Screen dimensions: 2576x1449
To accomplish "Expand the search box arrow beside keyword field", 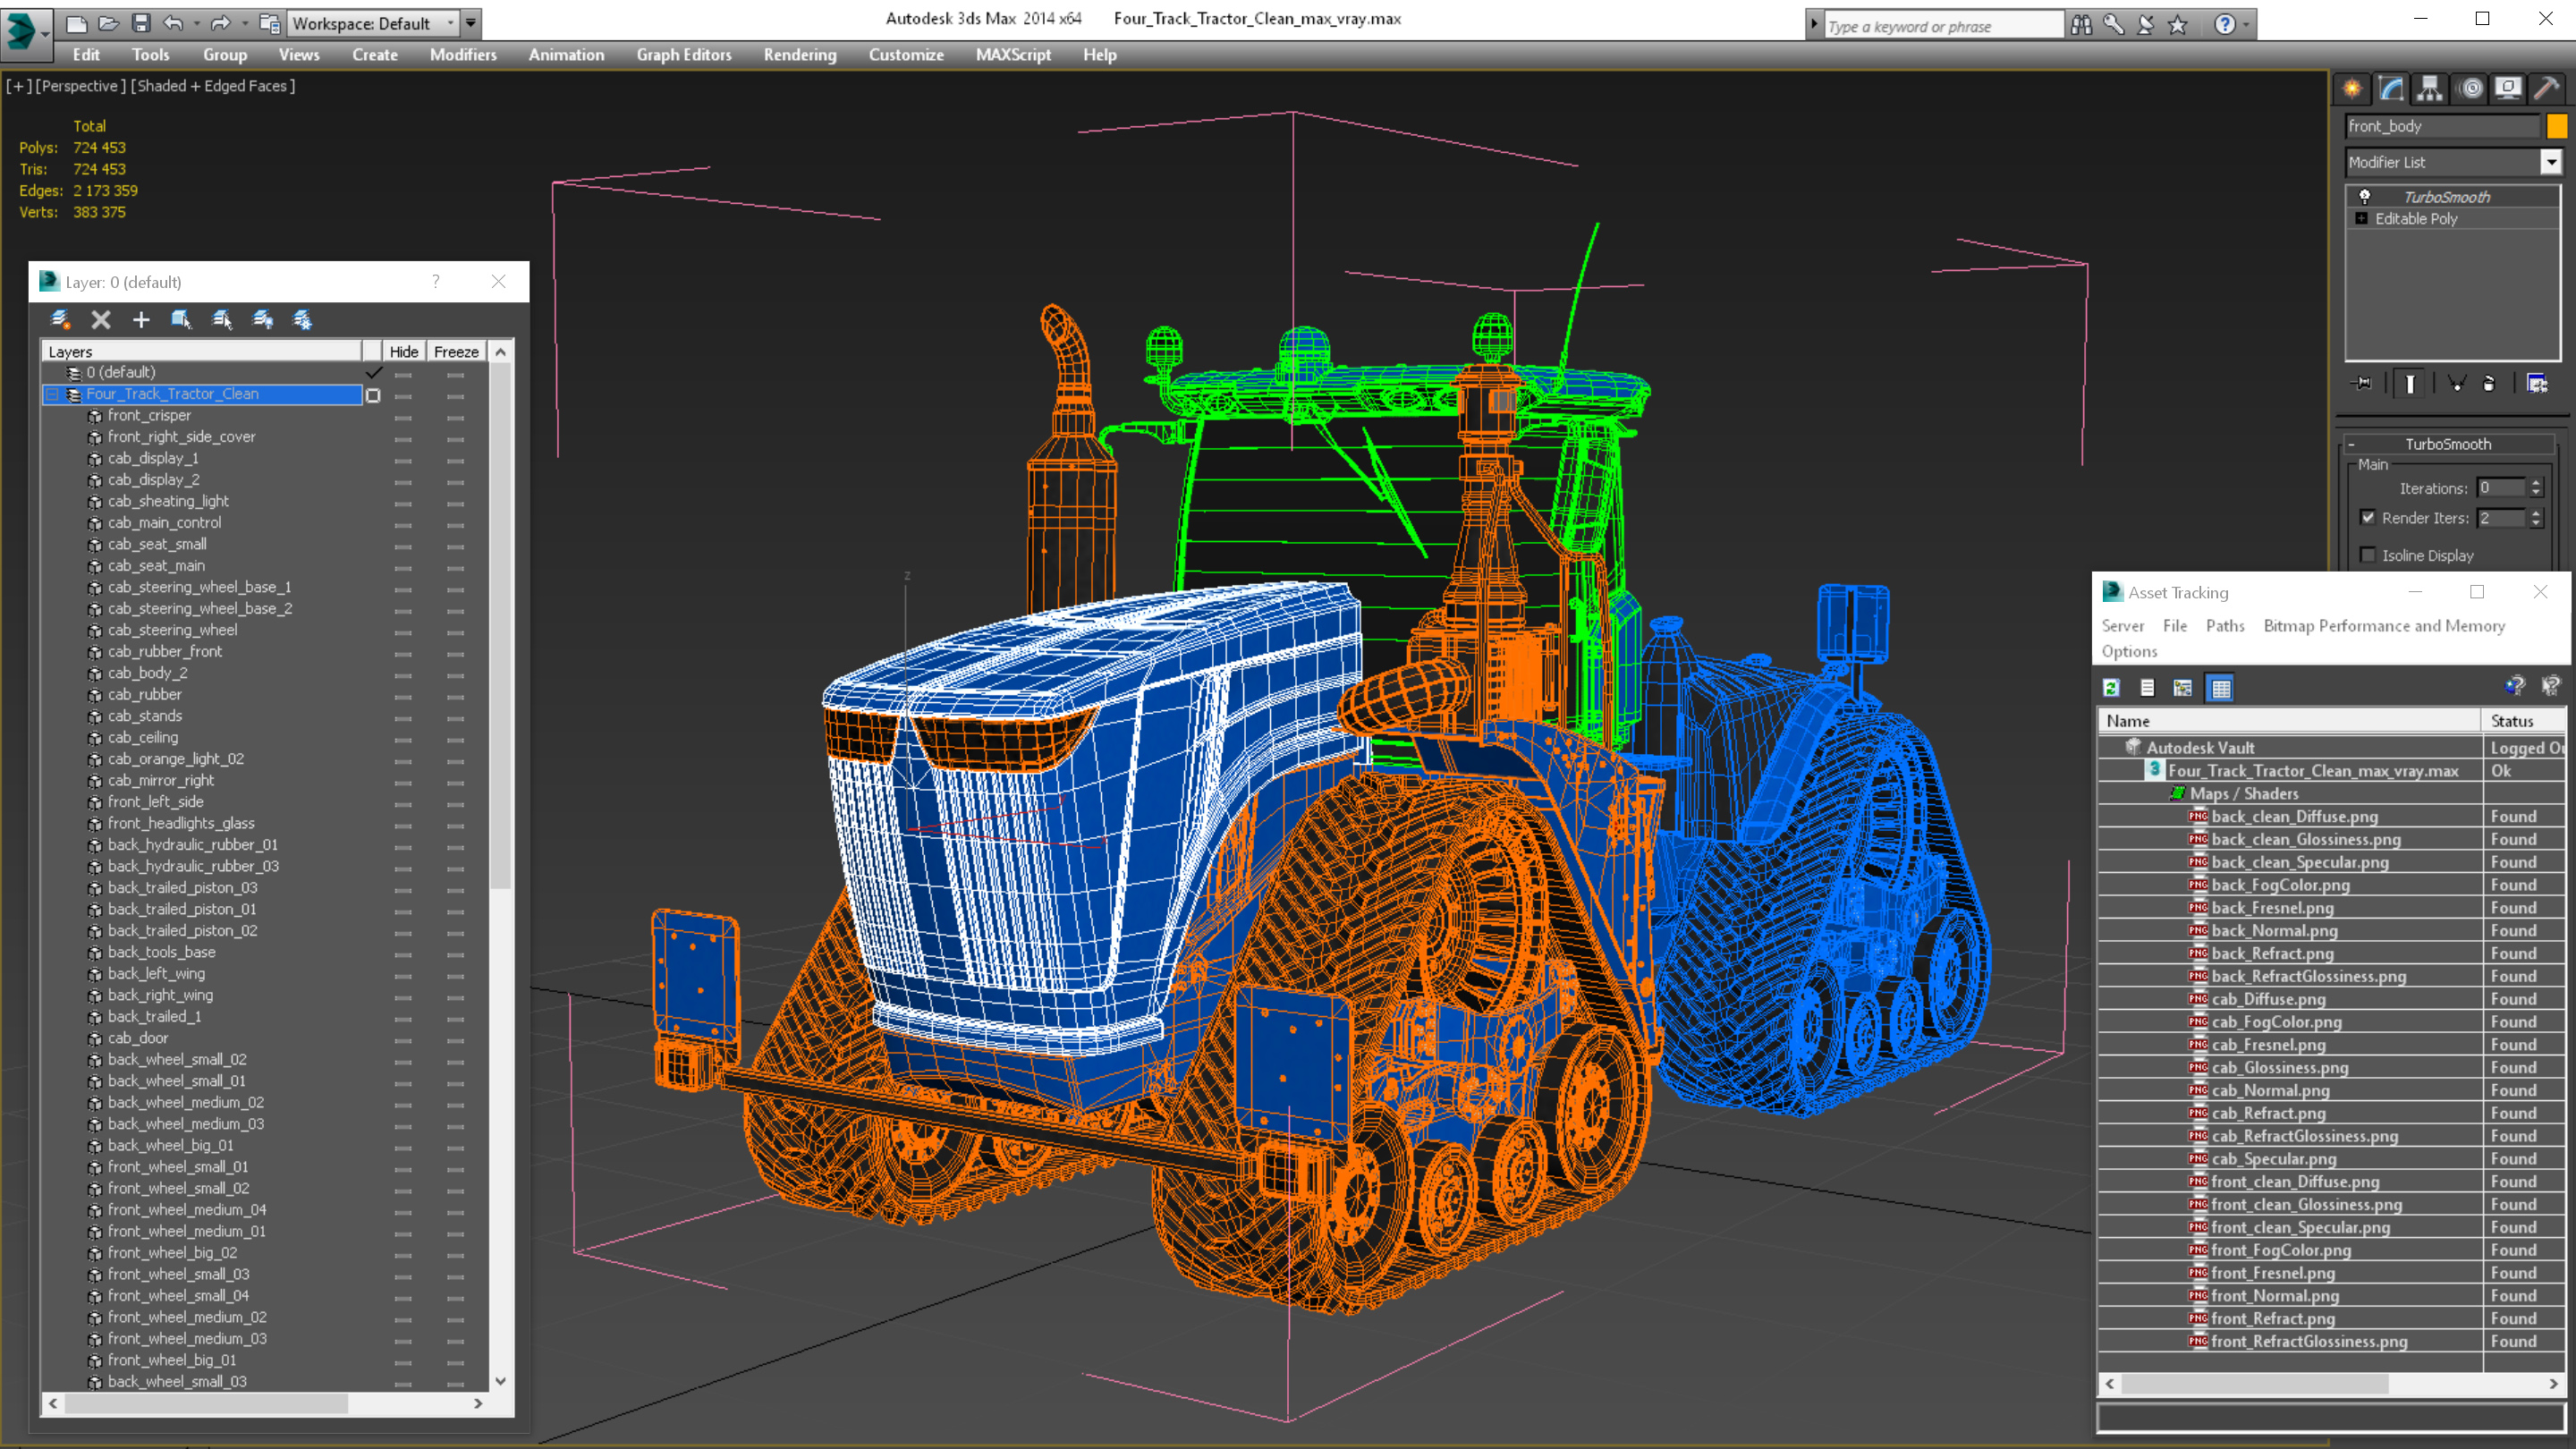I will point(1814,25).
